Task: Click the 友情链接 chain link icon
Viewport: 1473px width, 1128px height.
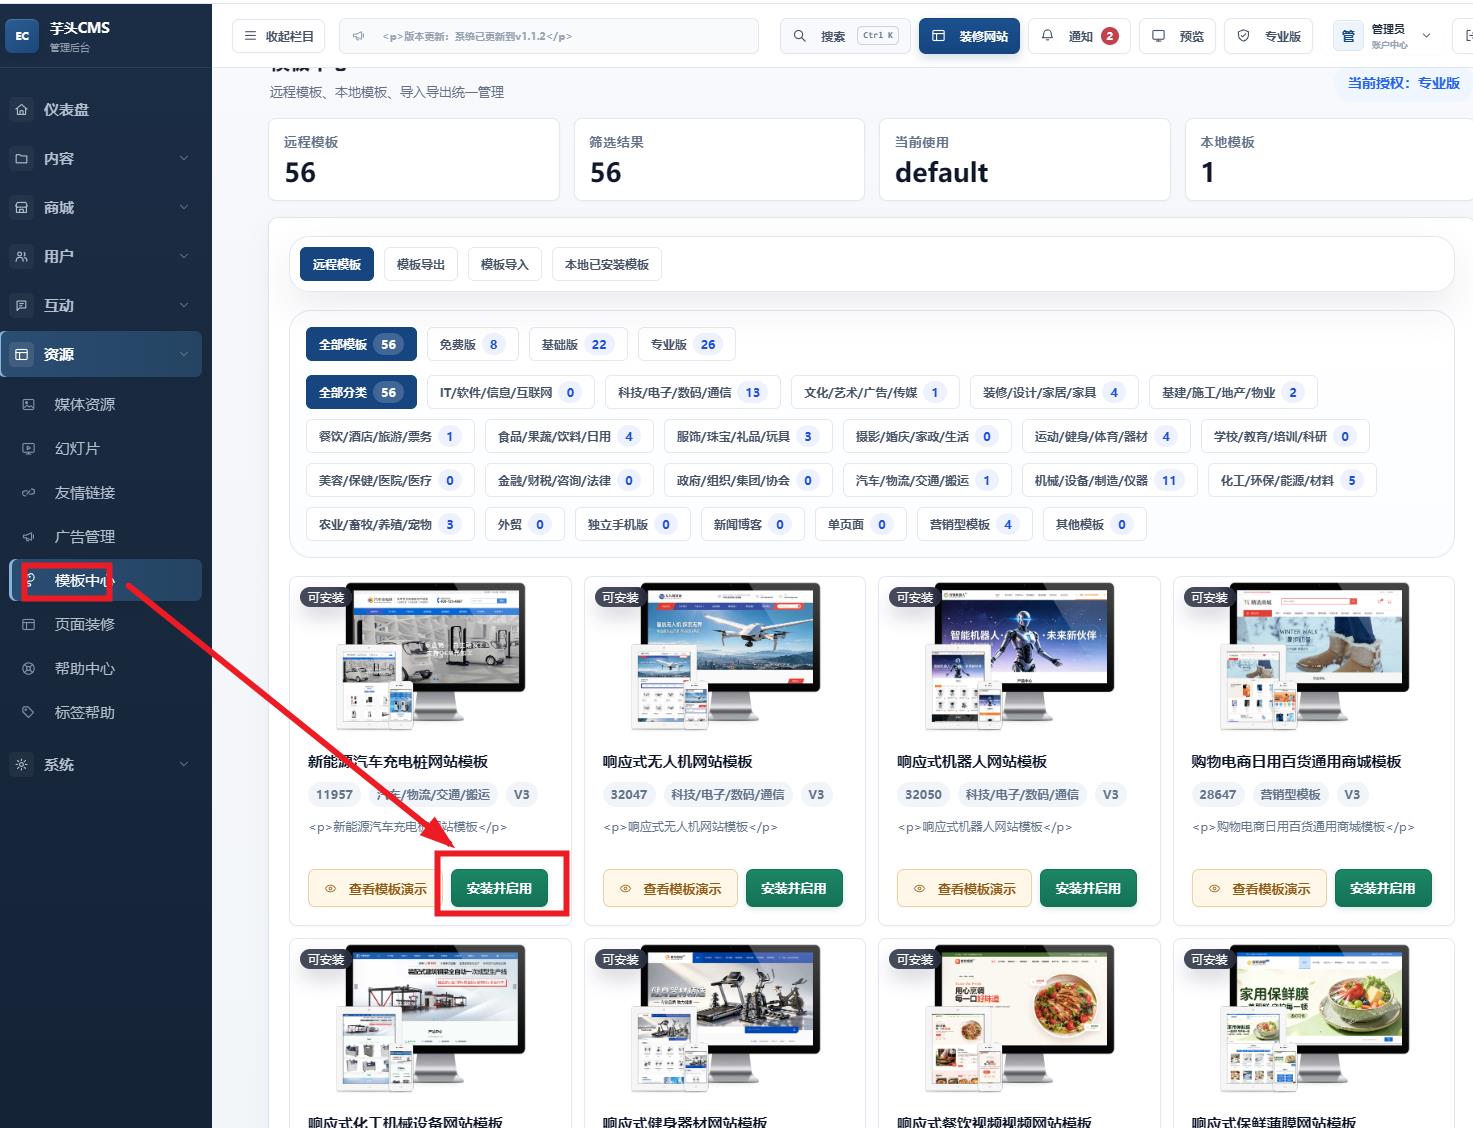Action: (x=29, y=493)
